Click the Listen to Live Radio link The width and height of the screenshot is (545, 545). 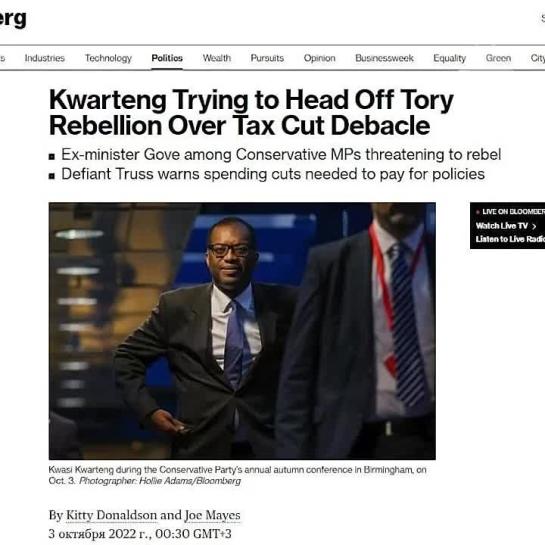click(510, 239)
